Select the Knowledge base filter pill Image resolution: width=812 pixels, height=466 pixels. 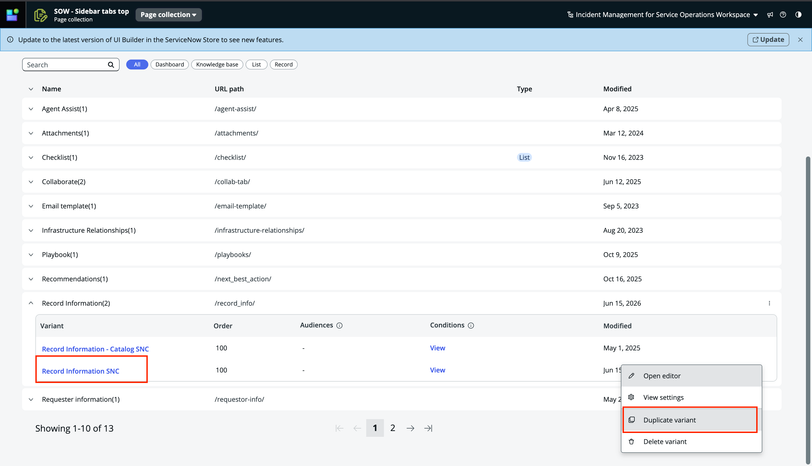tap(217, 65)
